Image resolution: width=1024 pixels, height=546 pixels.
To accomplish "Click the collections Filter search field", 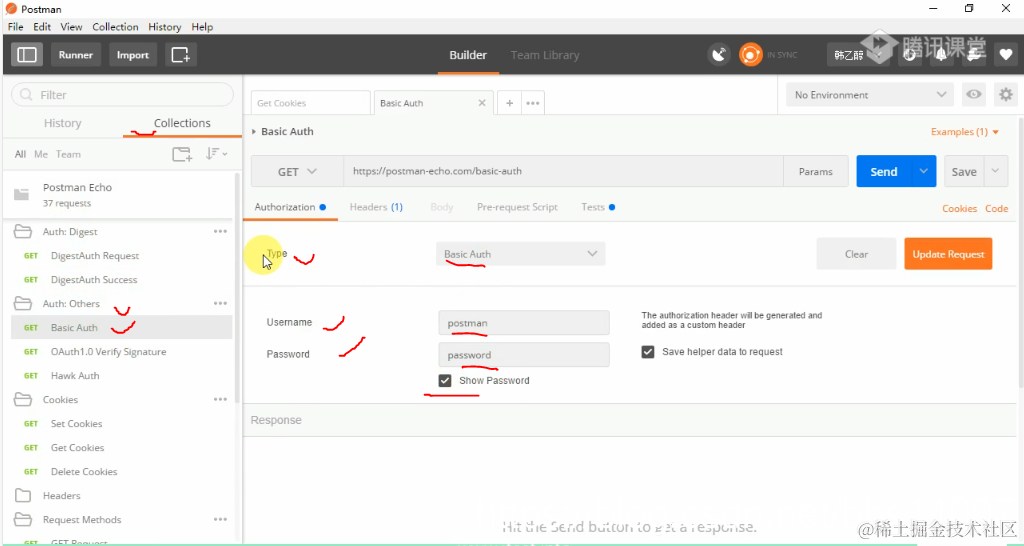I will pyautogui.click(x=122, y=95).
